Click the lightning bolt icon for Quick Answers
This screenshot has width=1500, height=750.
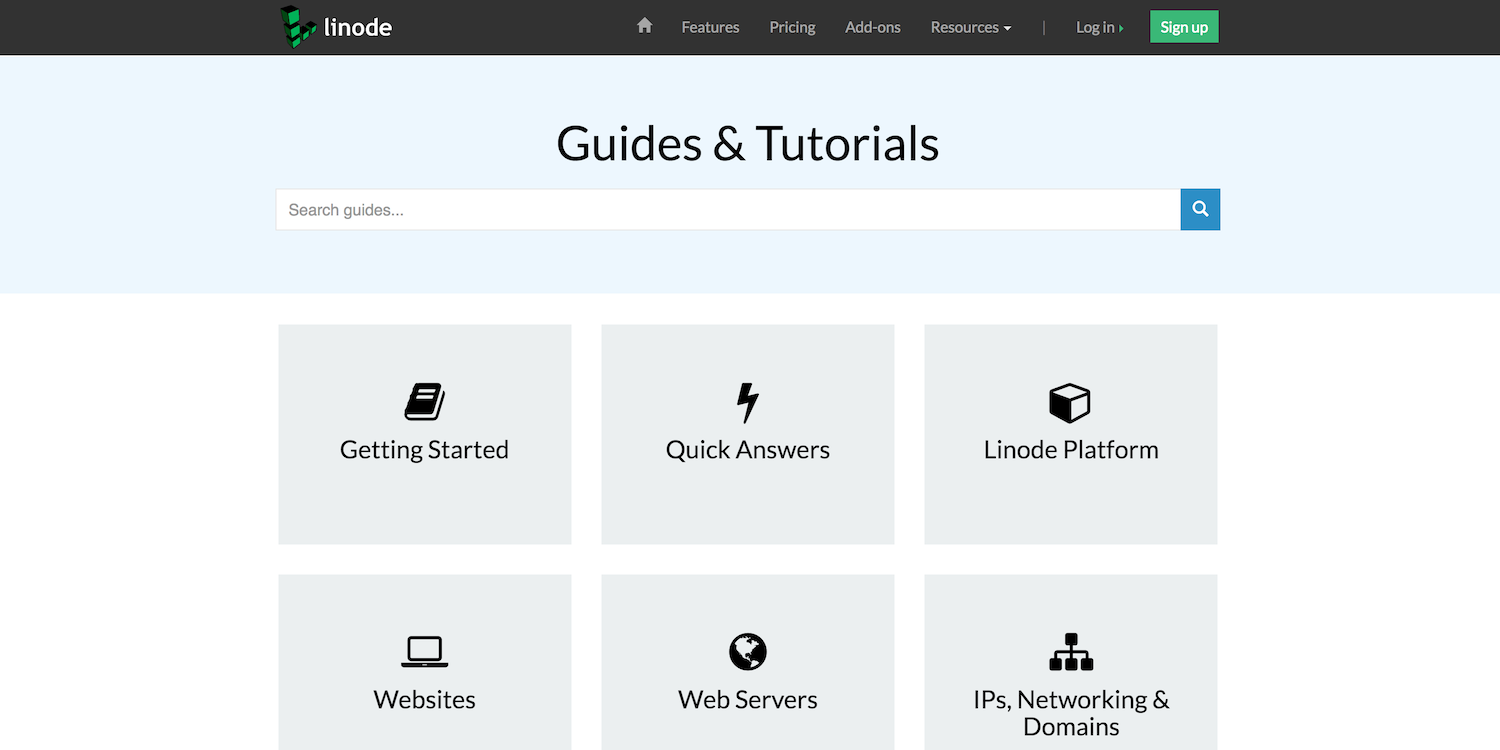click(x=747, y=401)
